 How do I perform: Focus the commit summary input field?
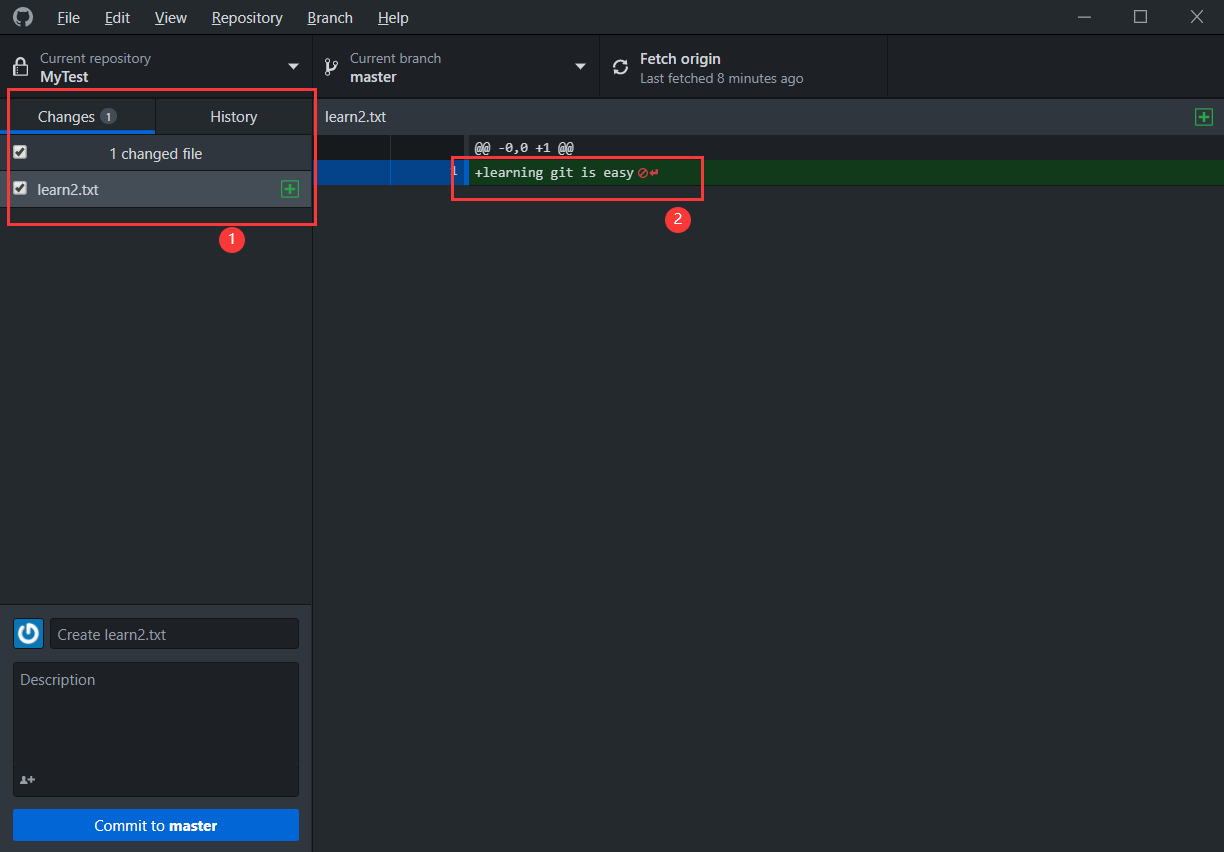click(174, 634)
